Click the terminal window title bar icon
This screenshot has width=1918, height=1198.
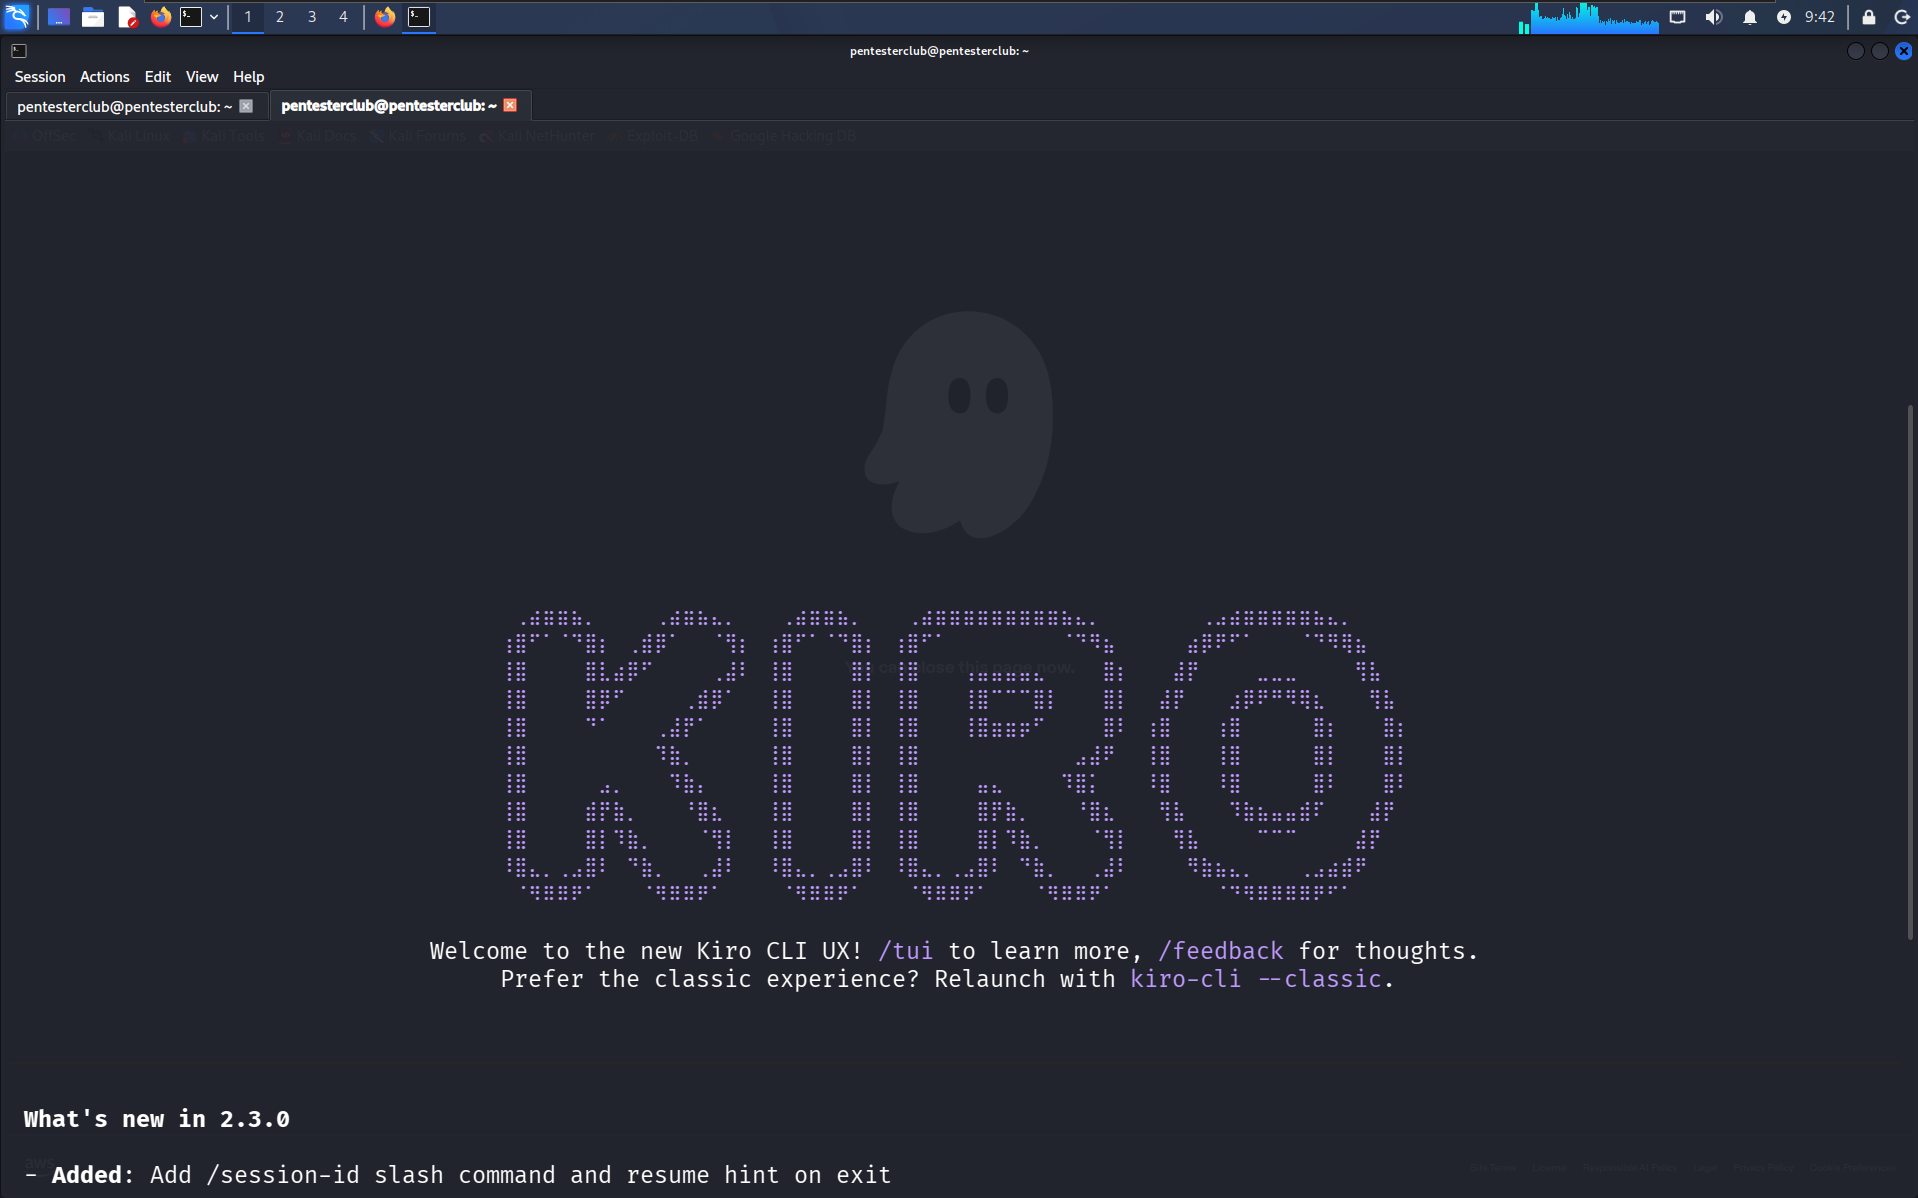19,51
